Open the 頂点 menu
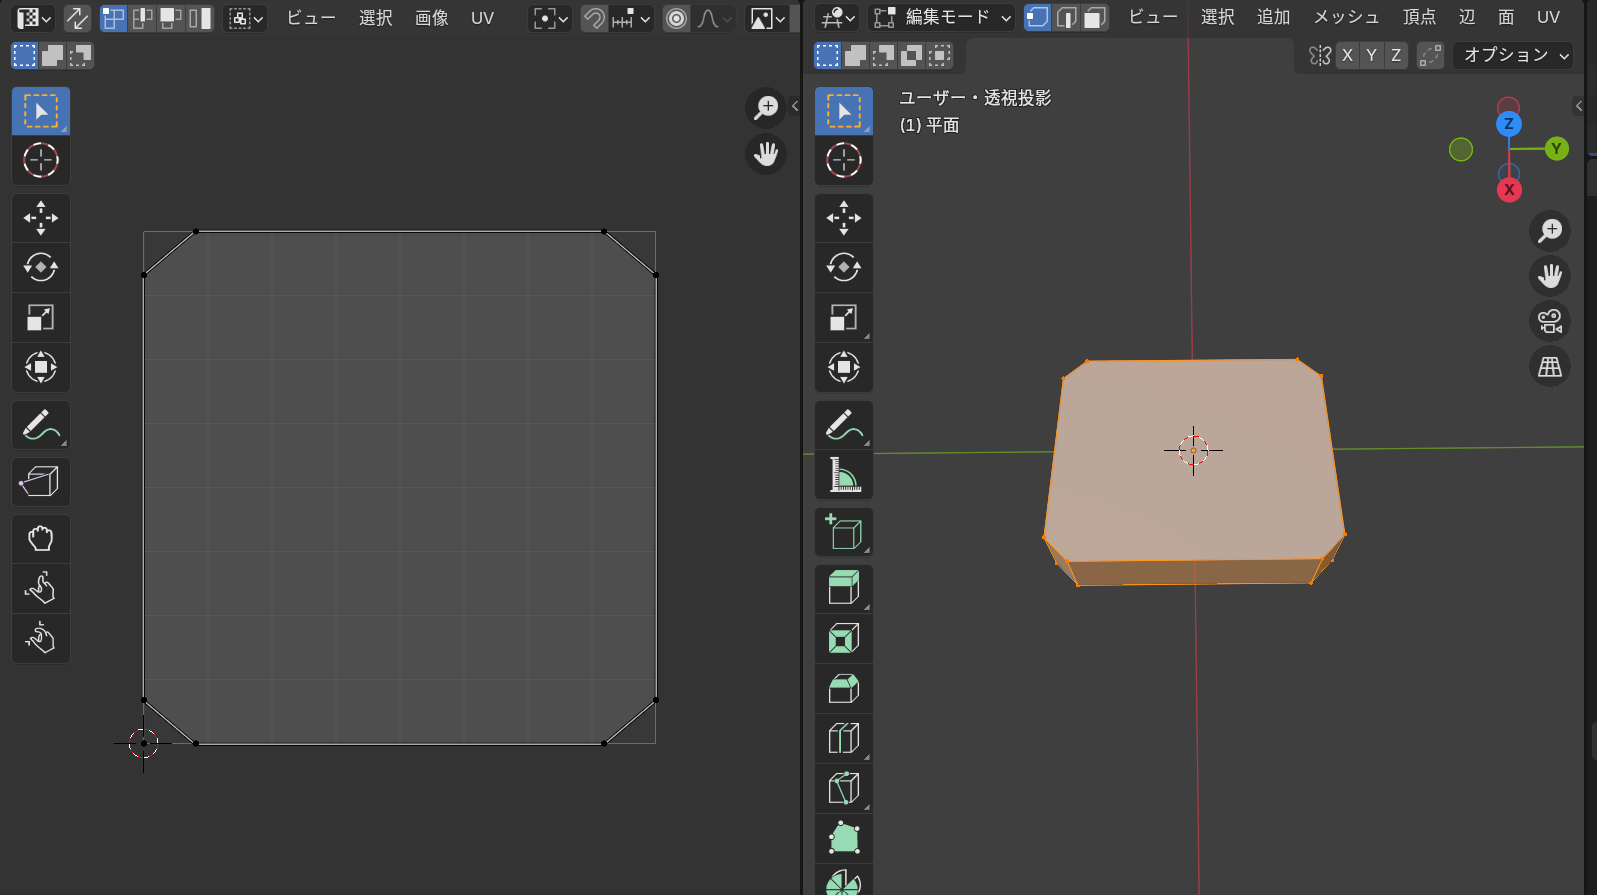 [x=1419, y=17]
